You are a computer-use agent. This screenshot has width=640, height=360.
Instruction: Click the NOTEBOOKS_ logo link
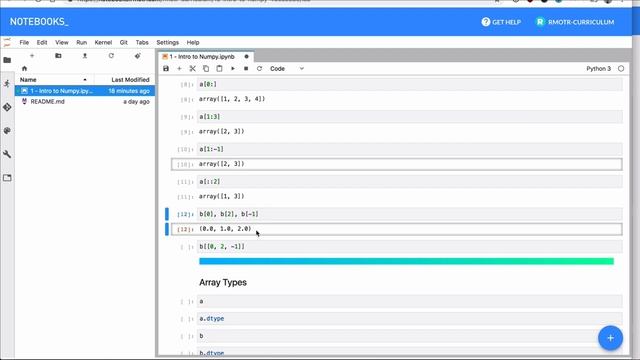tap(39, 22)
